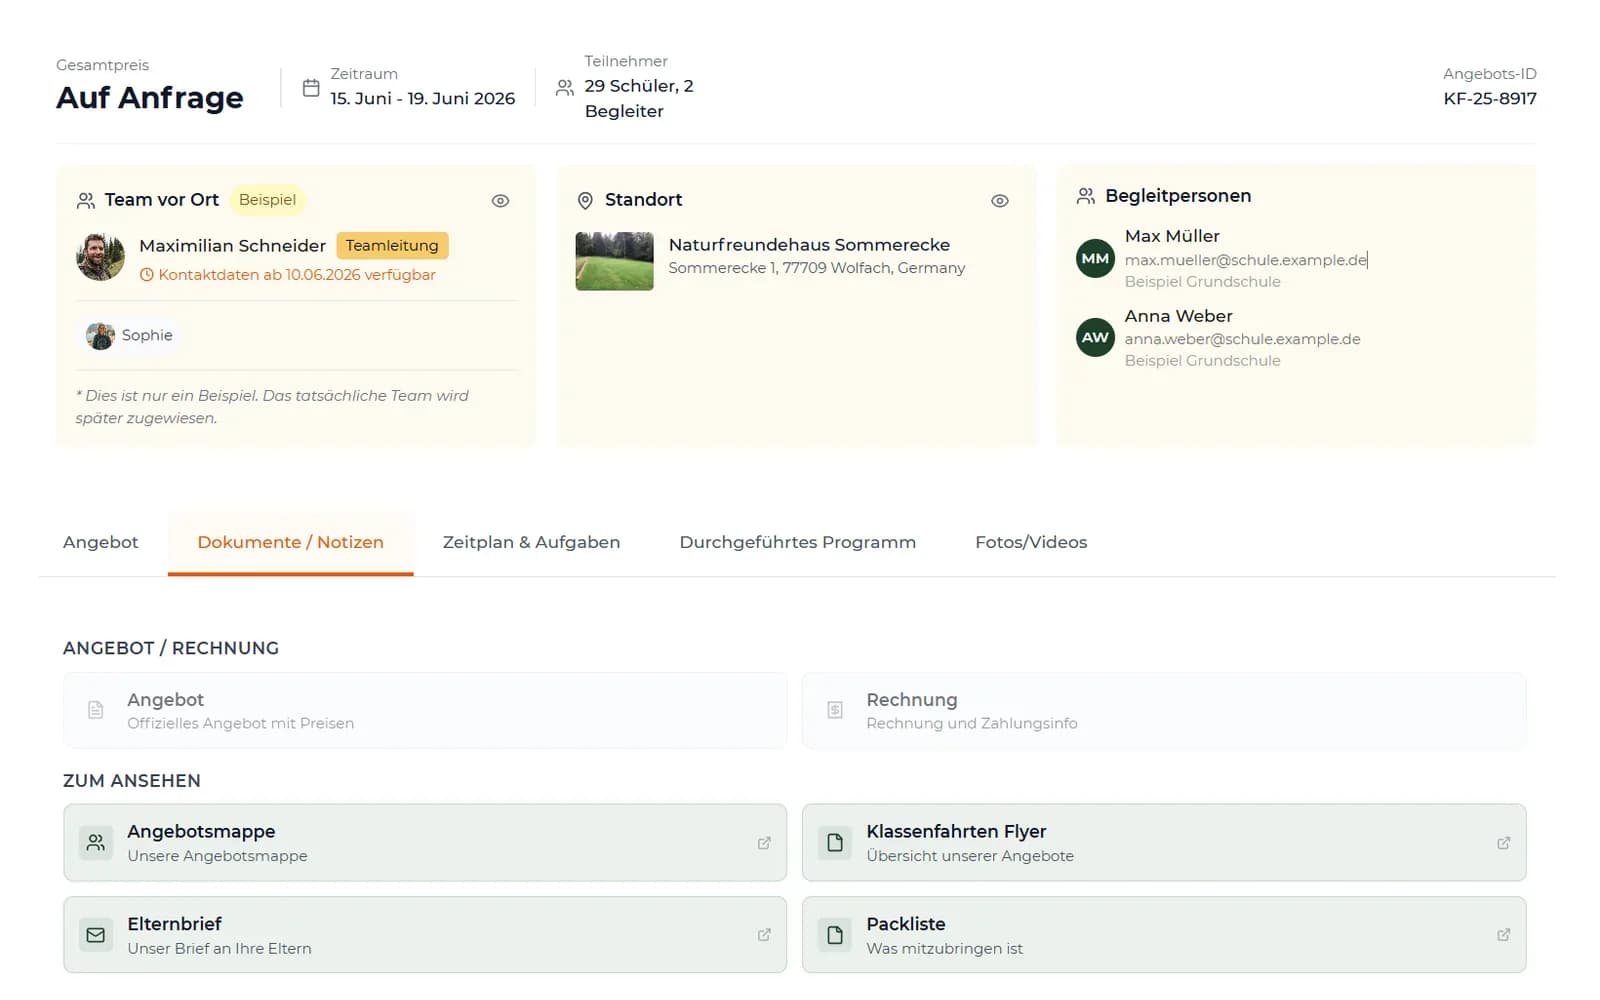Open Elternbrief via external link icon

(764, 935)
